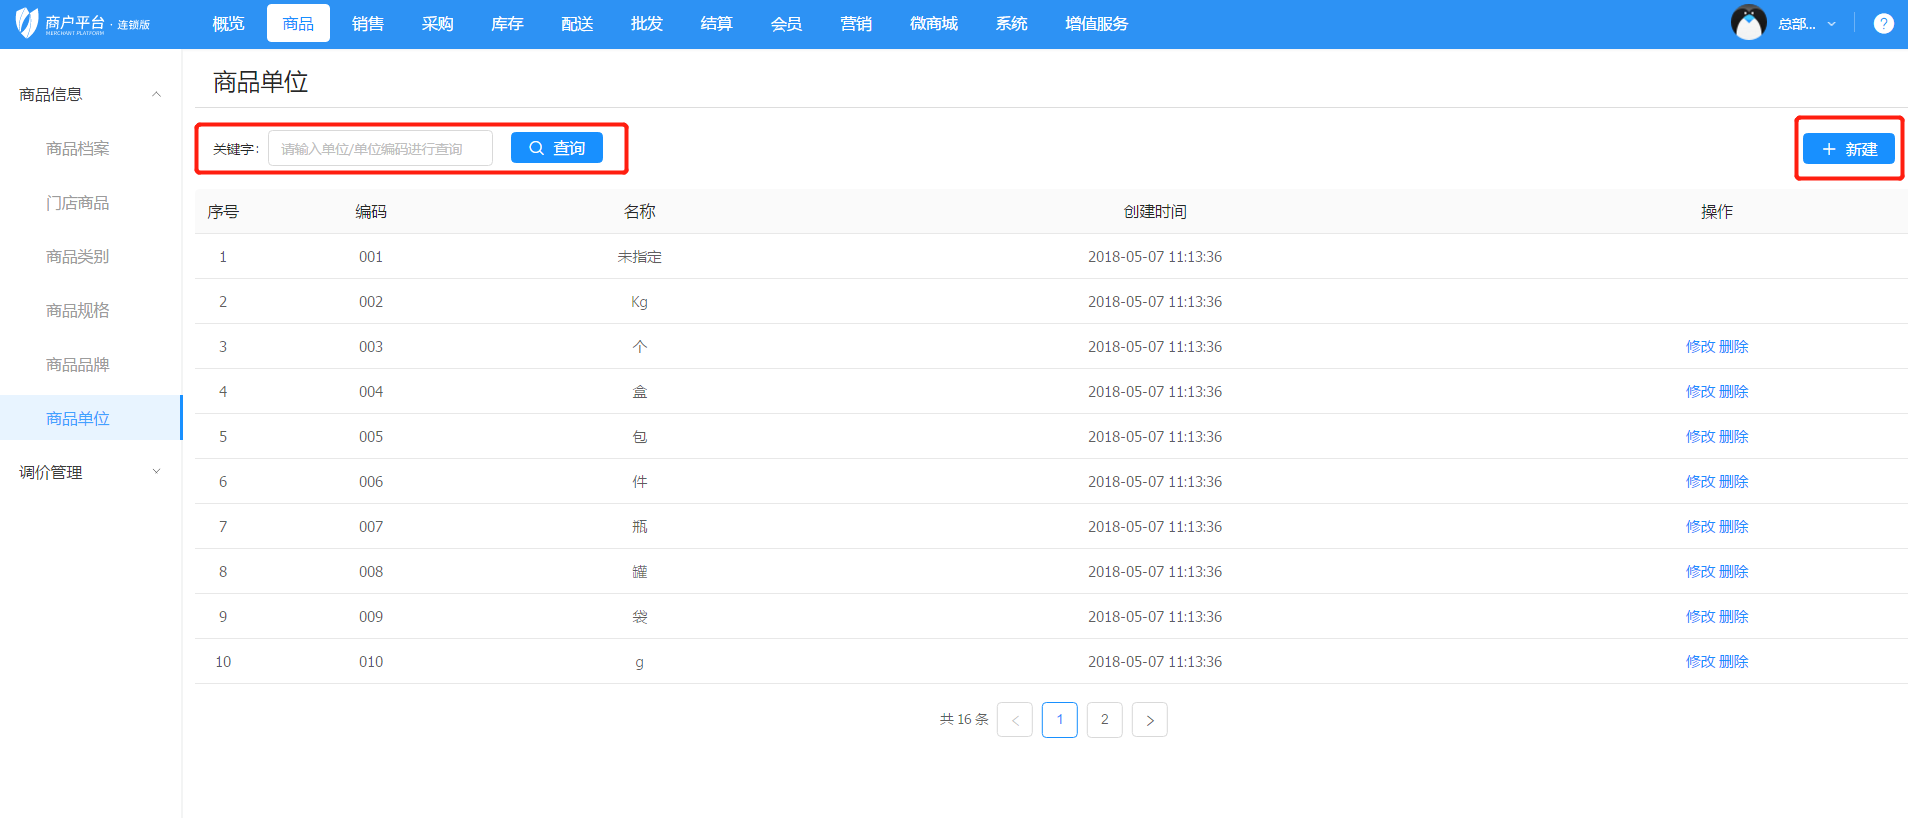Open the help question mark icon
1908x818 pixels.
[x=1883, y=24]
